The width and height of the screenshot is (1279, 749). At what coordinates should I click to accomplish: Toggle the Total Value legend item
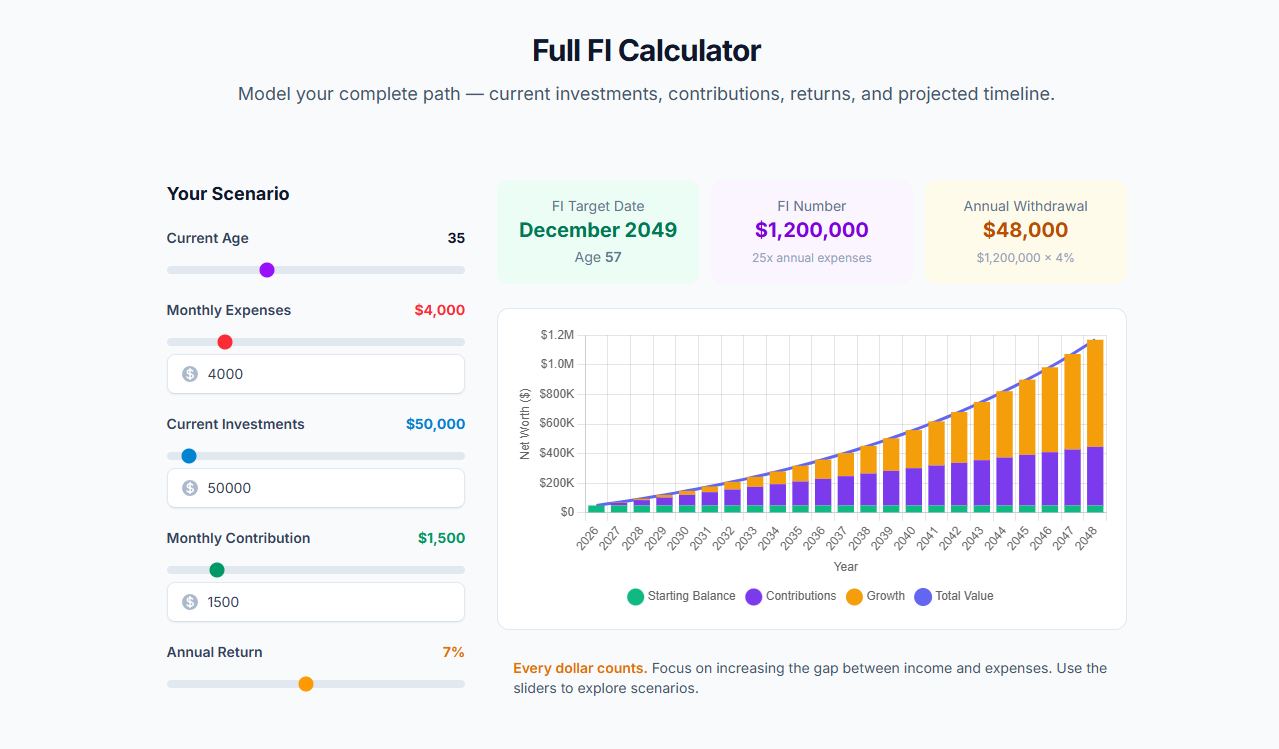[954, 596]
